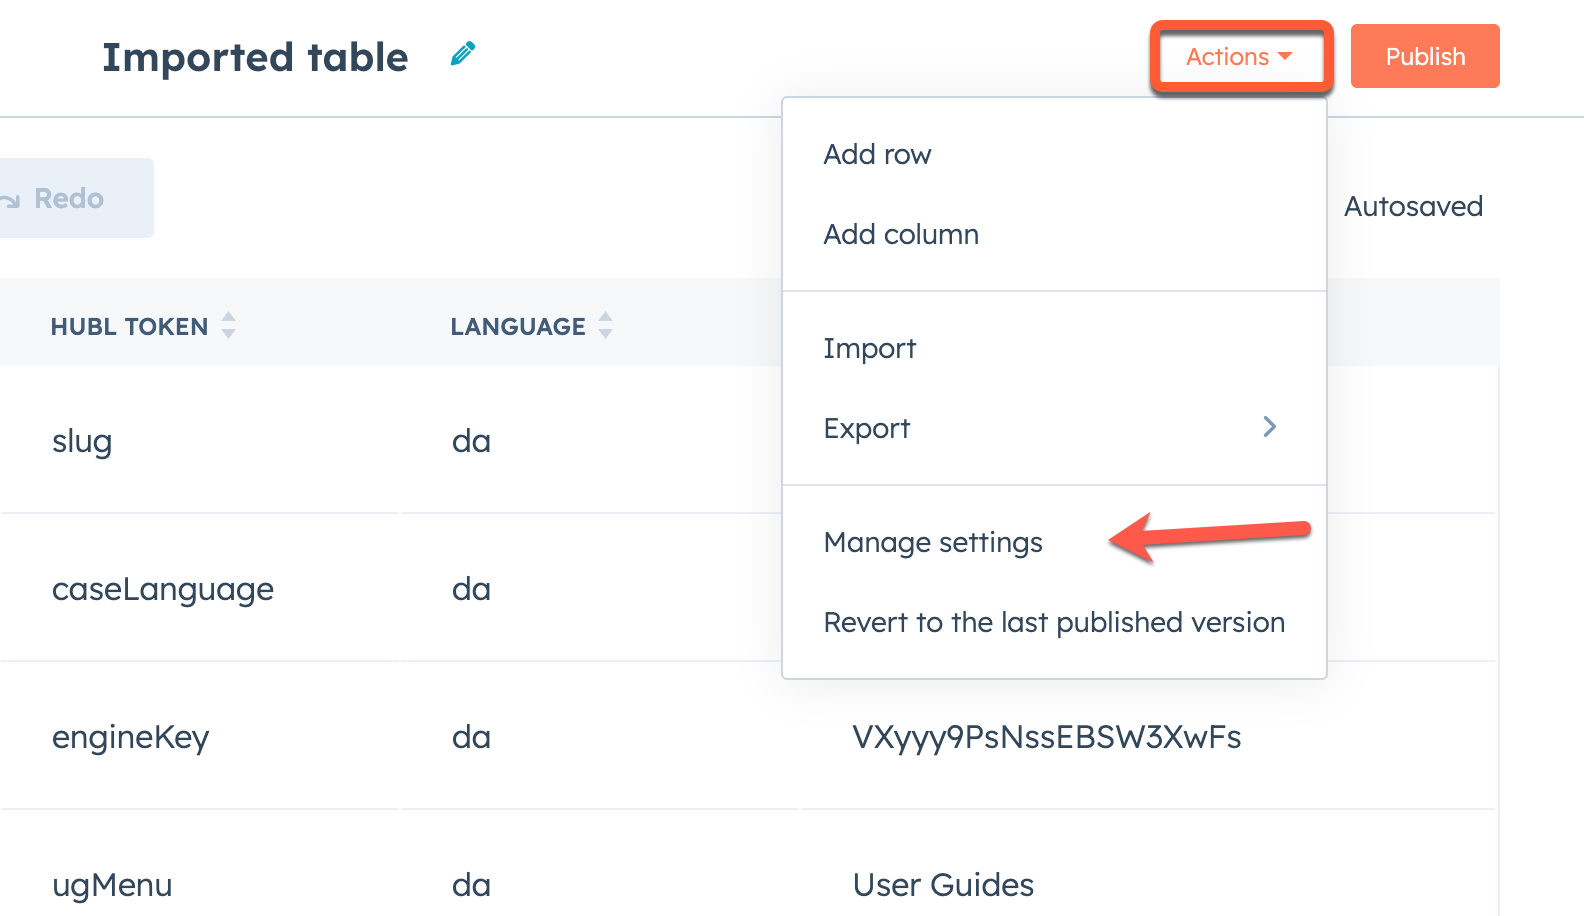The width and height of the screenshot is (1584, 916).
Task: Click the Redo button
Action: pos(75,198)
